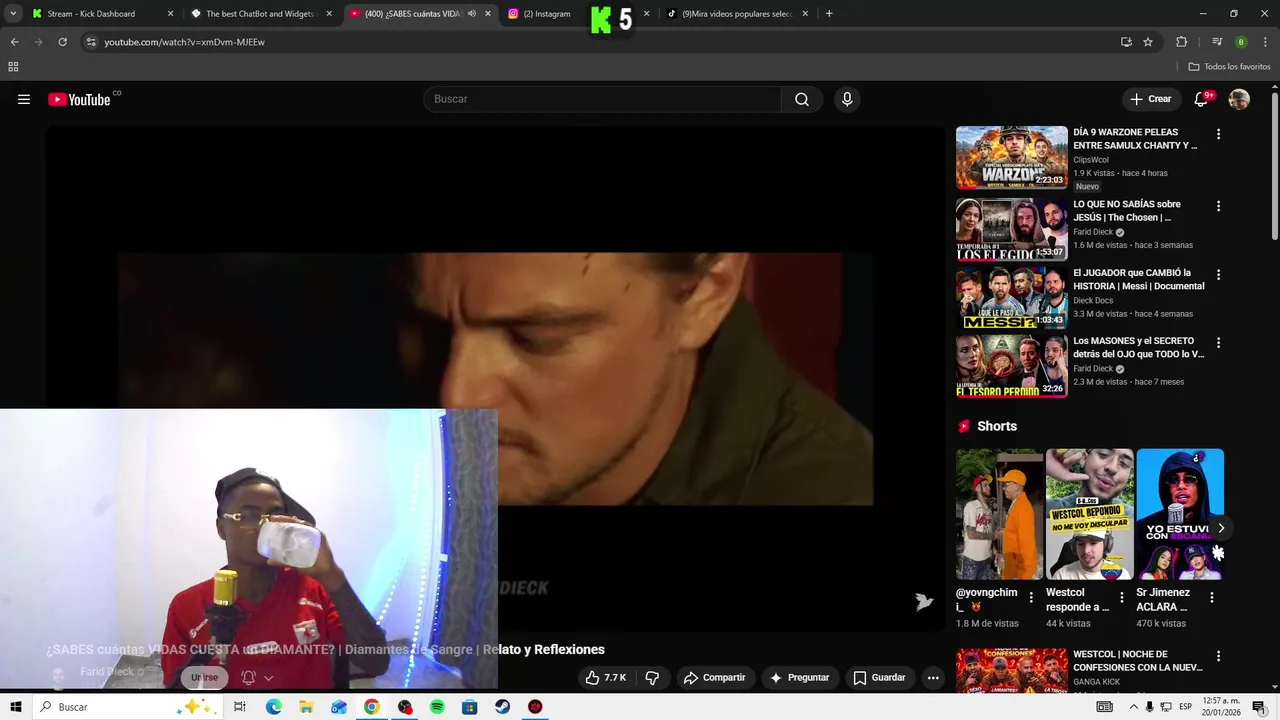Viewport: 1280px width, 720px height.
Task: Open more actions ellipsis under video
Action: click(933, 677)
